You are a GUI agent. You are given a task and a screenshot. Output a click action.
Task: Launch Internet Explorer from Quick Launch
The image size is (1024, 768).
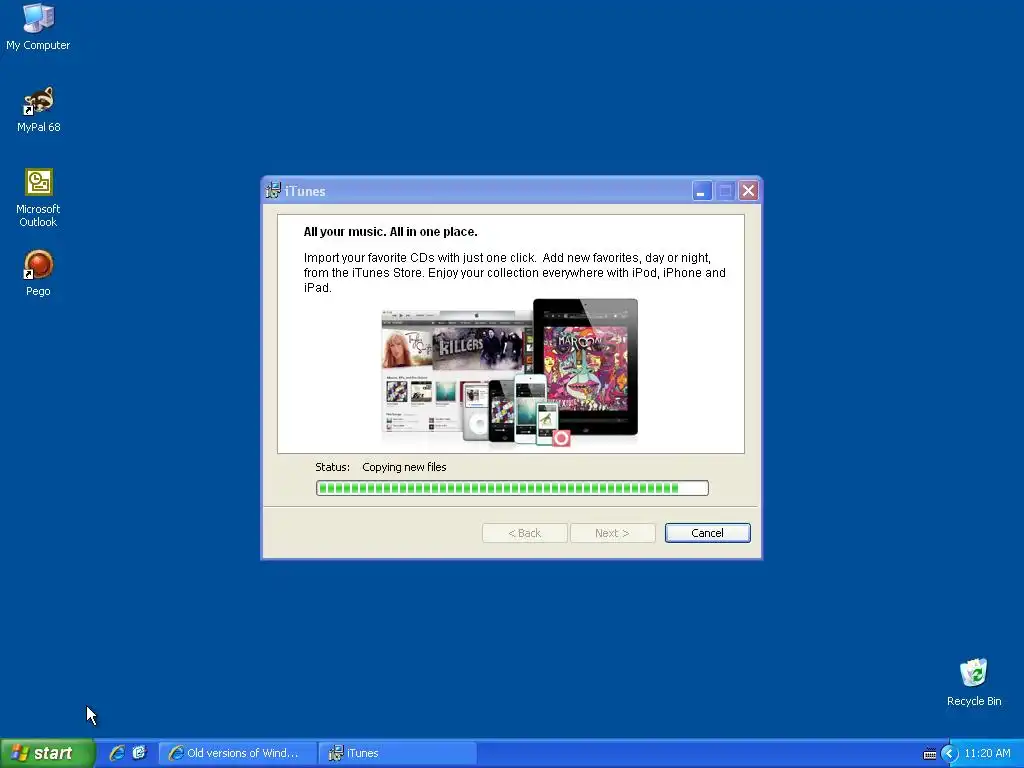click(117, 753)
